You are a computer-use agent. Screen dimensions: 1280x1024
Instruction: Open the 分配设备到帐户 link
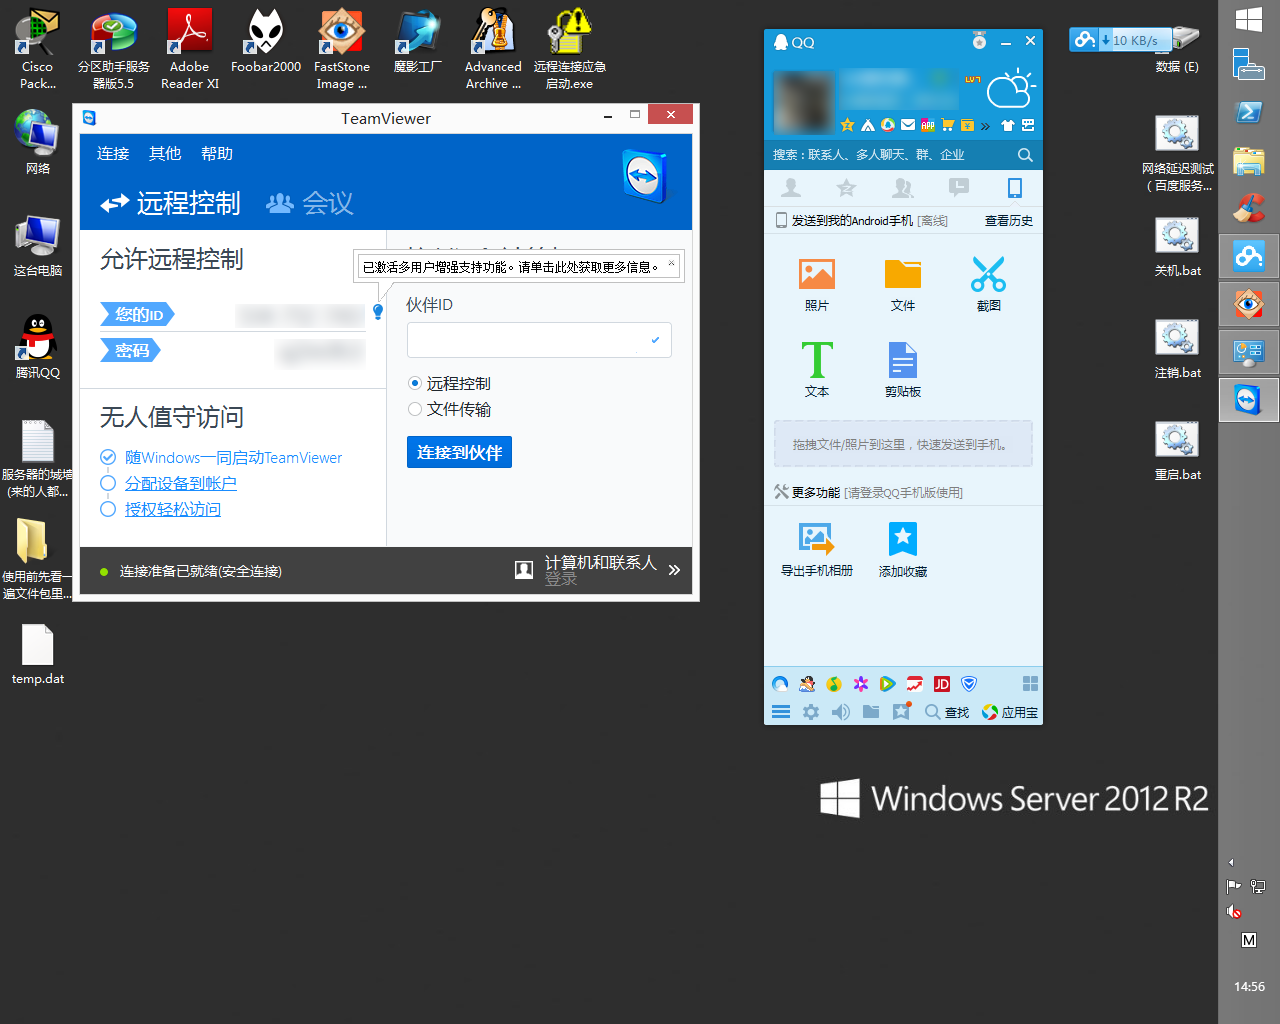181,483
